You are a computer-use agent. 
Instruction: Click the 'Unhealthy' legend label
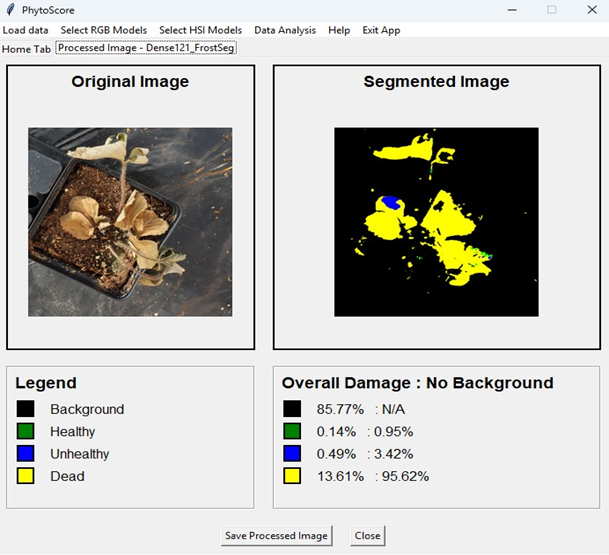80,454
